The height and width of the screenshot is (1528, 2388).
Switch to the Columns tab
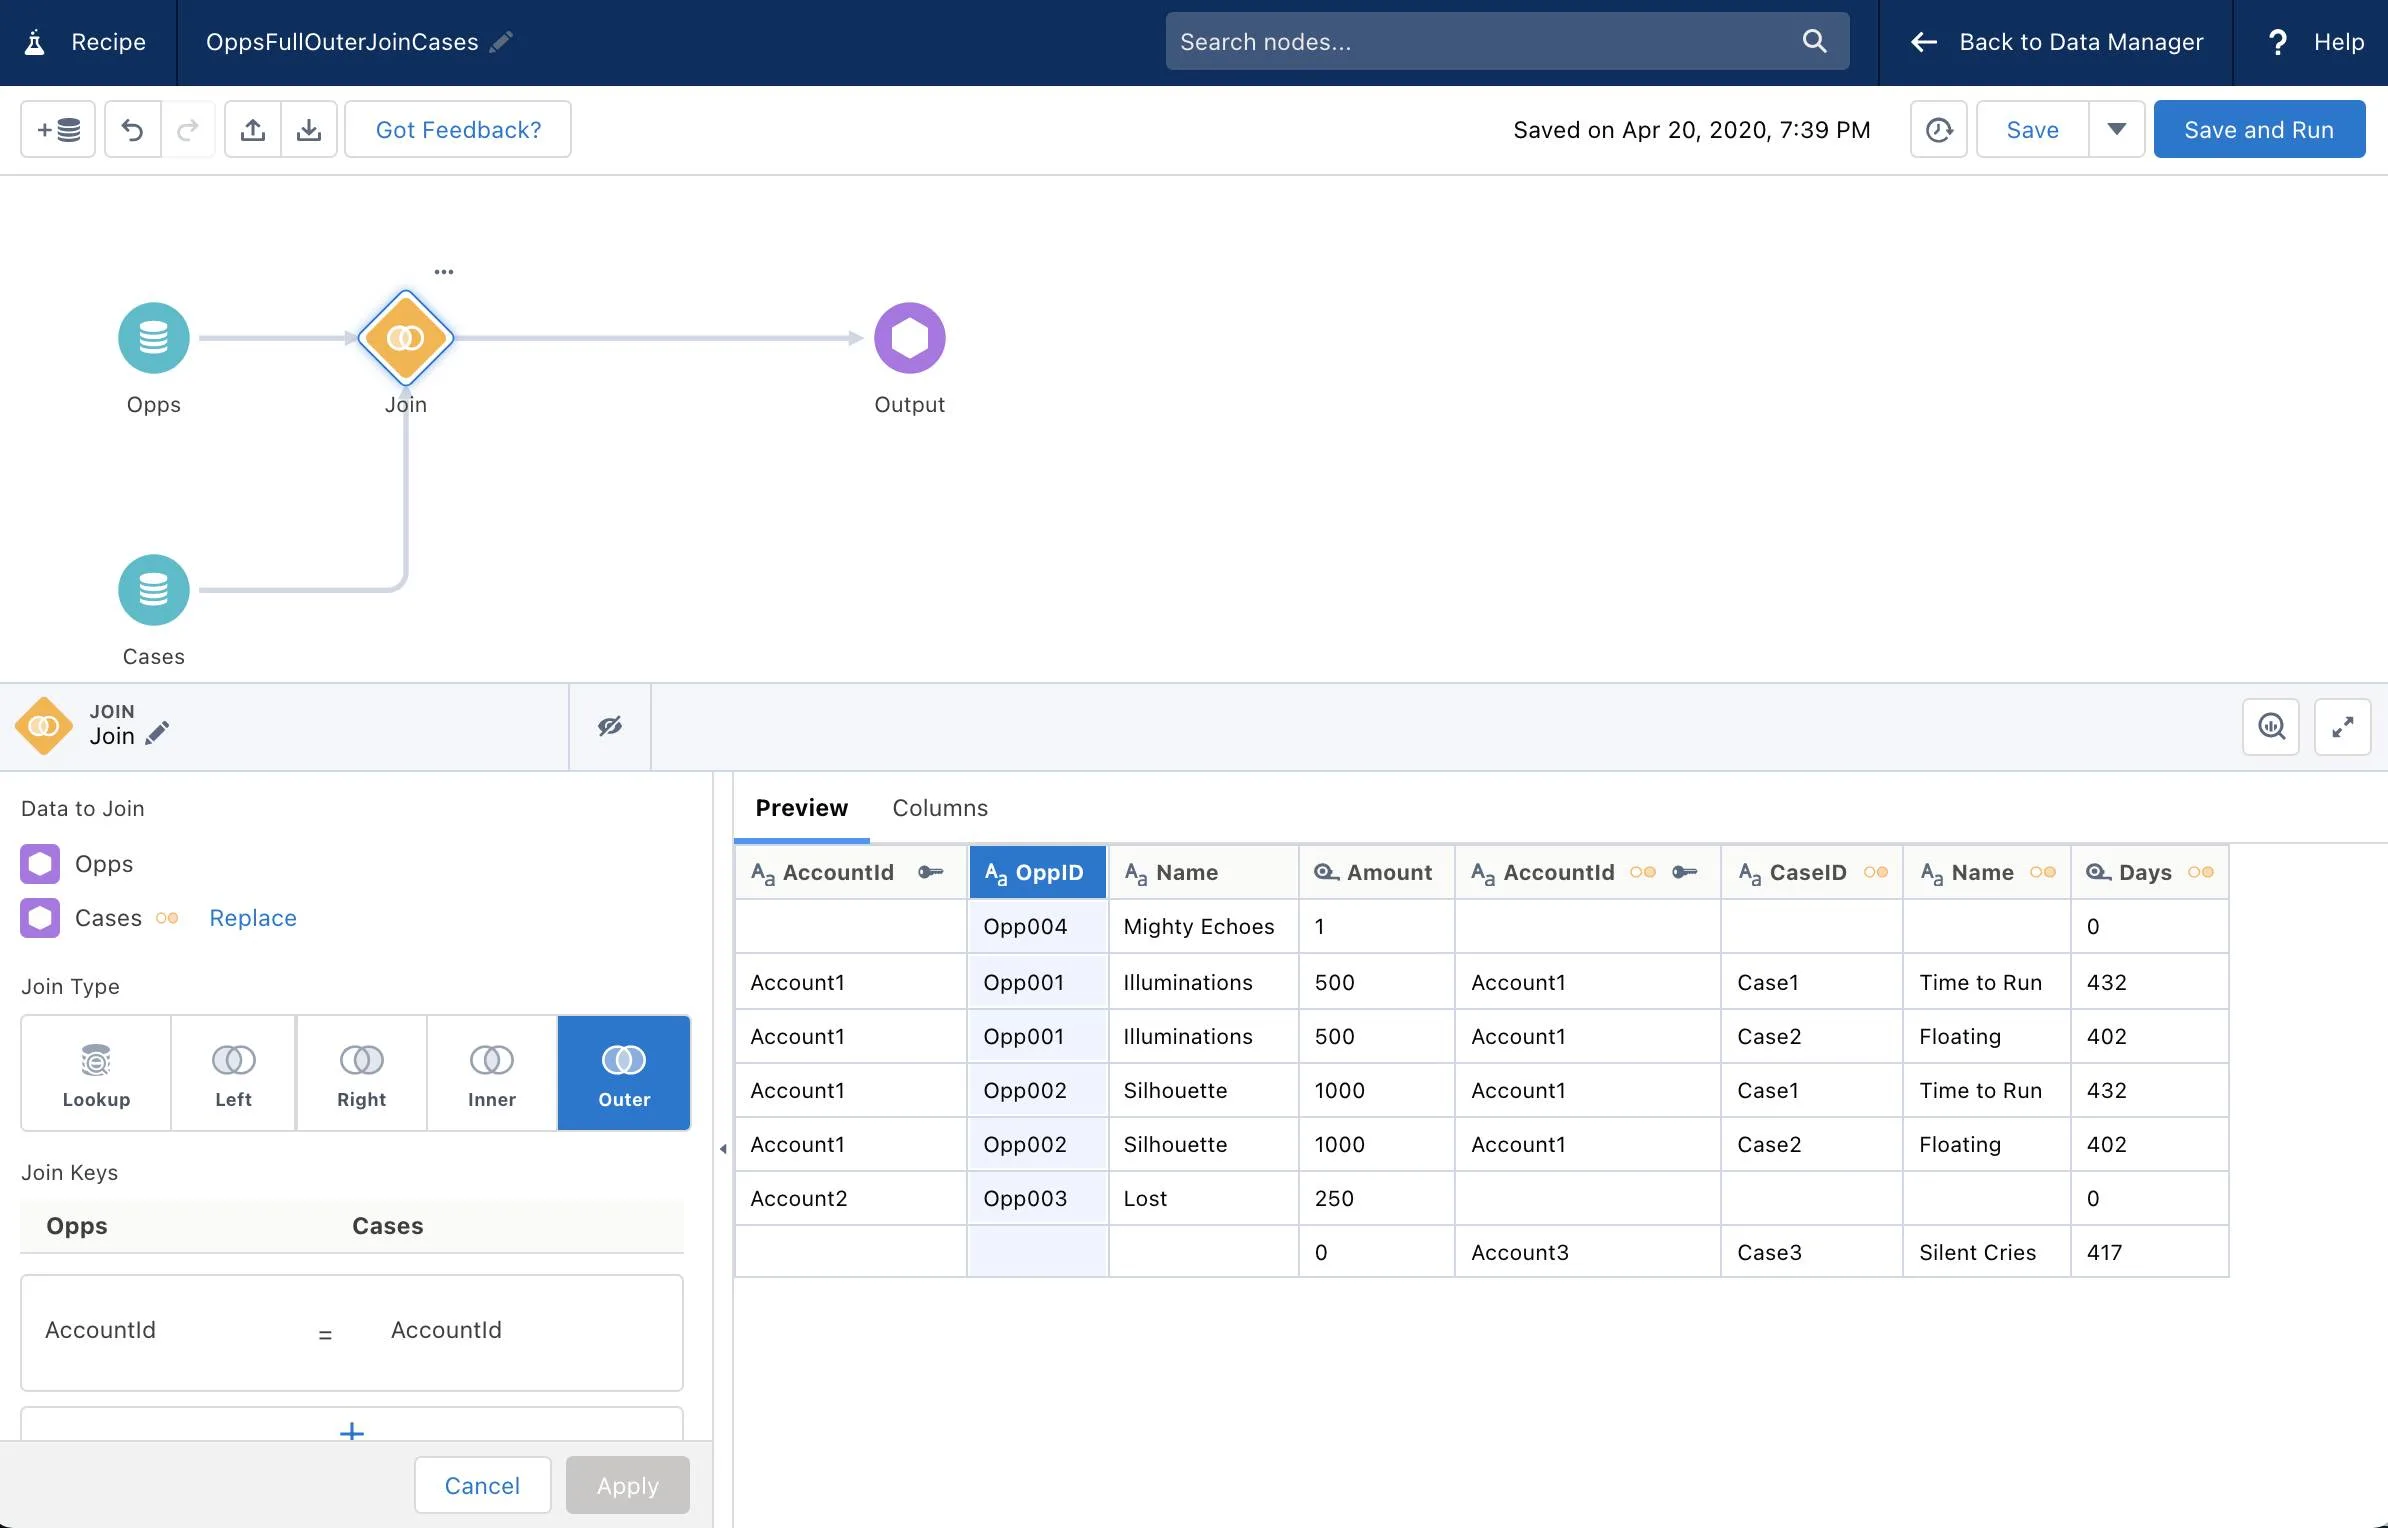click(940, 808)
